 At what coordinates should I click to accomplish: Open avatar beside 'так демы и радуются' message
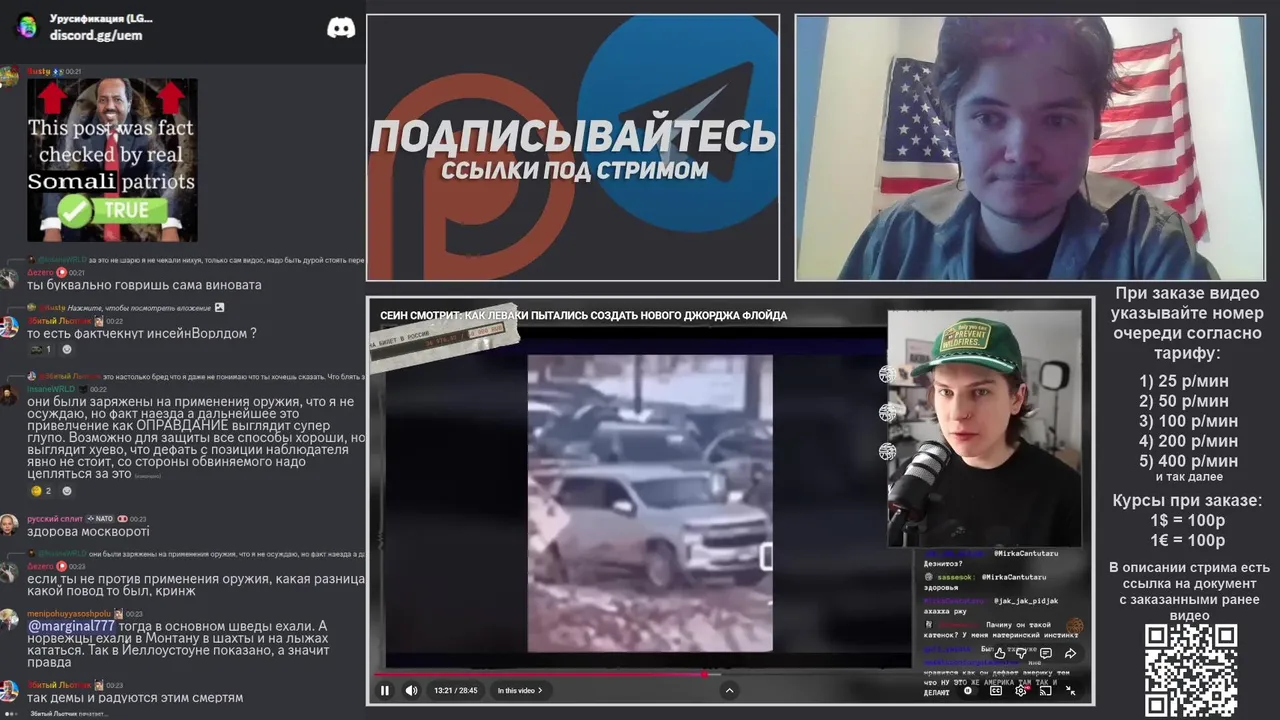[8, 691]
